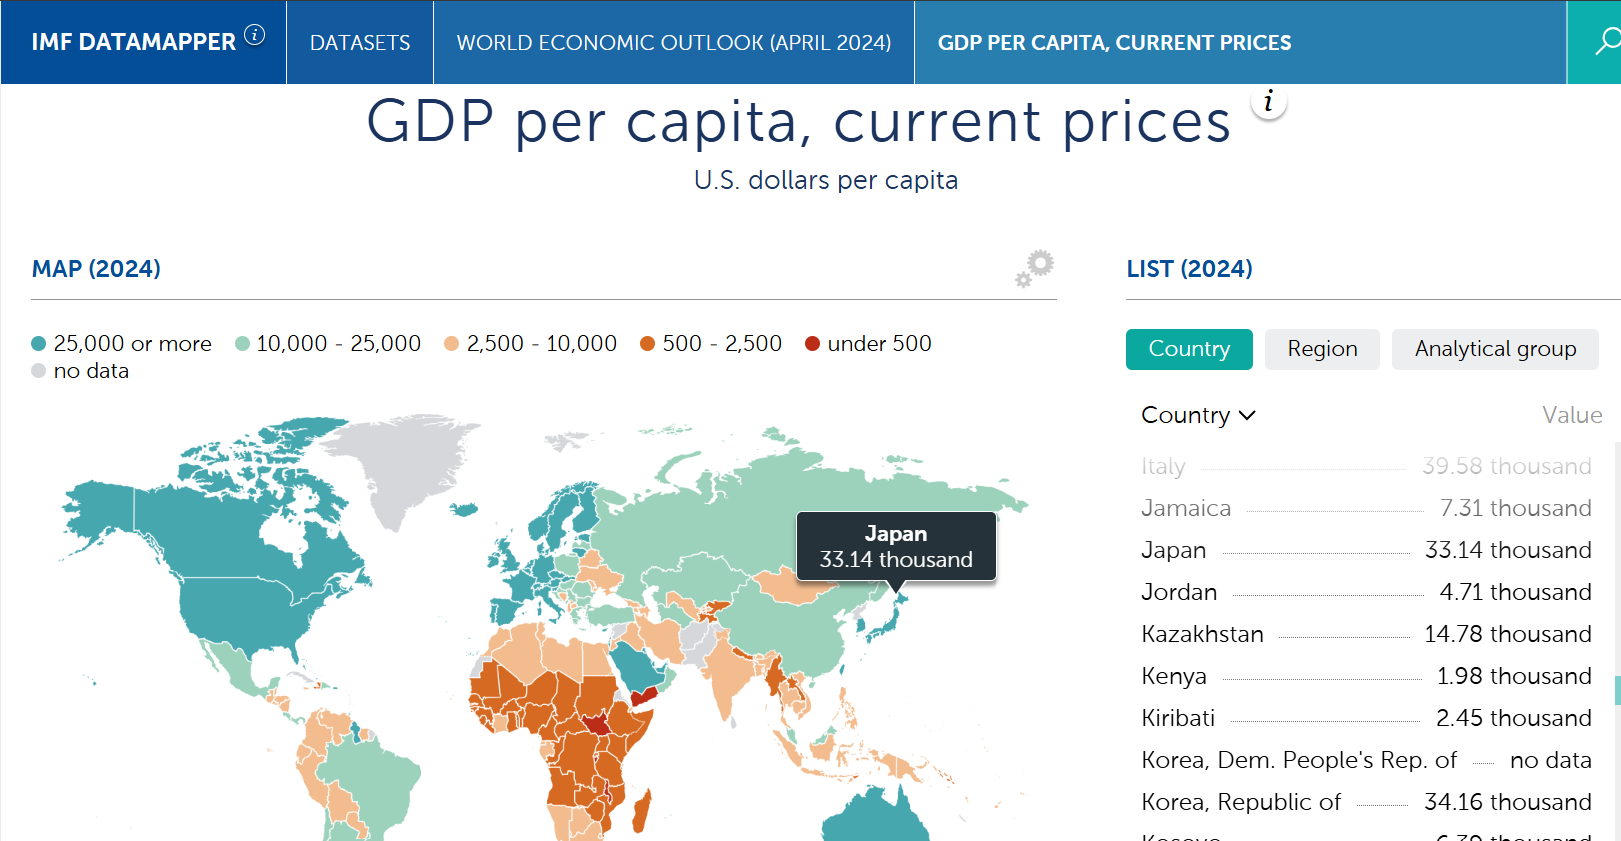The image size is (1621, 841).
Task: Select Kazakhstan in the country list
Action: point(1202,634)
